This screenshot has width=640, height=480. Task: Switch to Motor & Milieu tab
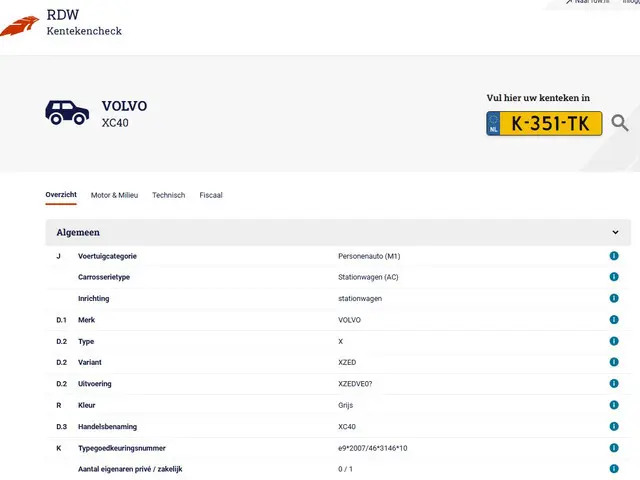point(114,195)
